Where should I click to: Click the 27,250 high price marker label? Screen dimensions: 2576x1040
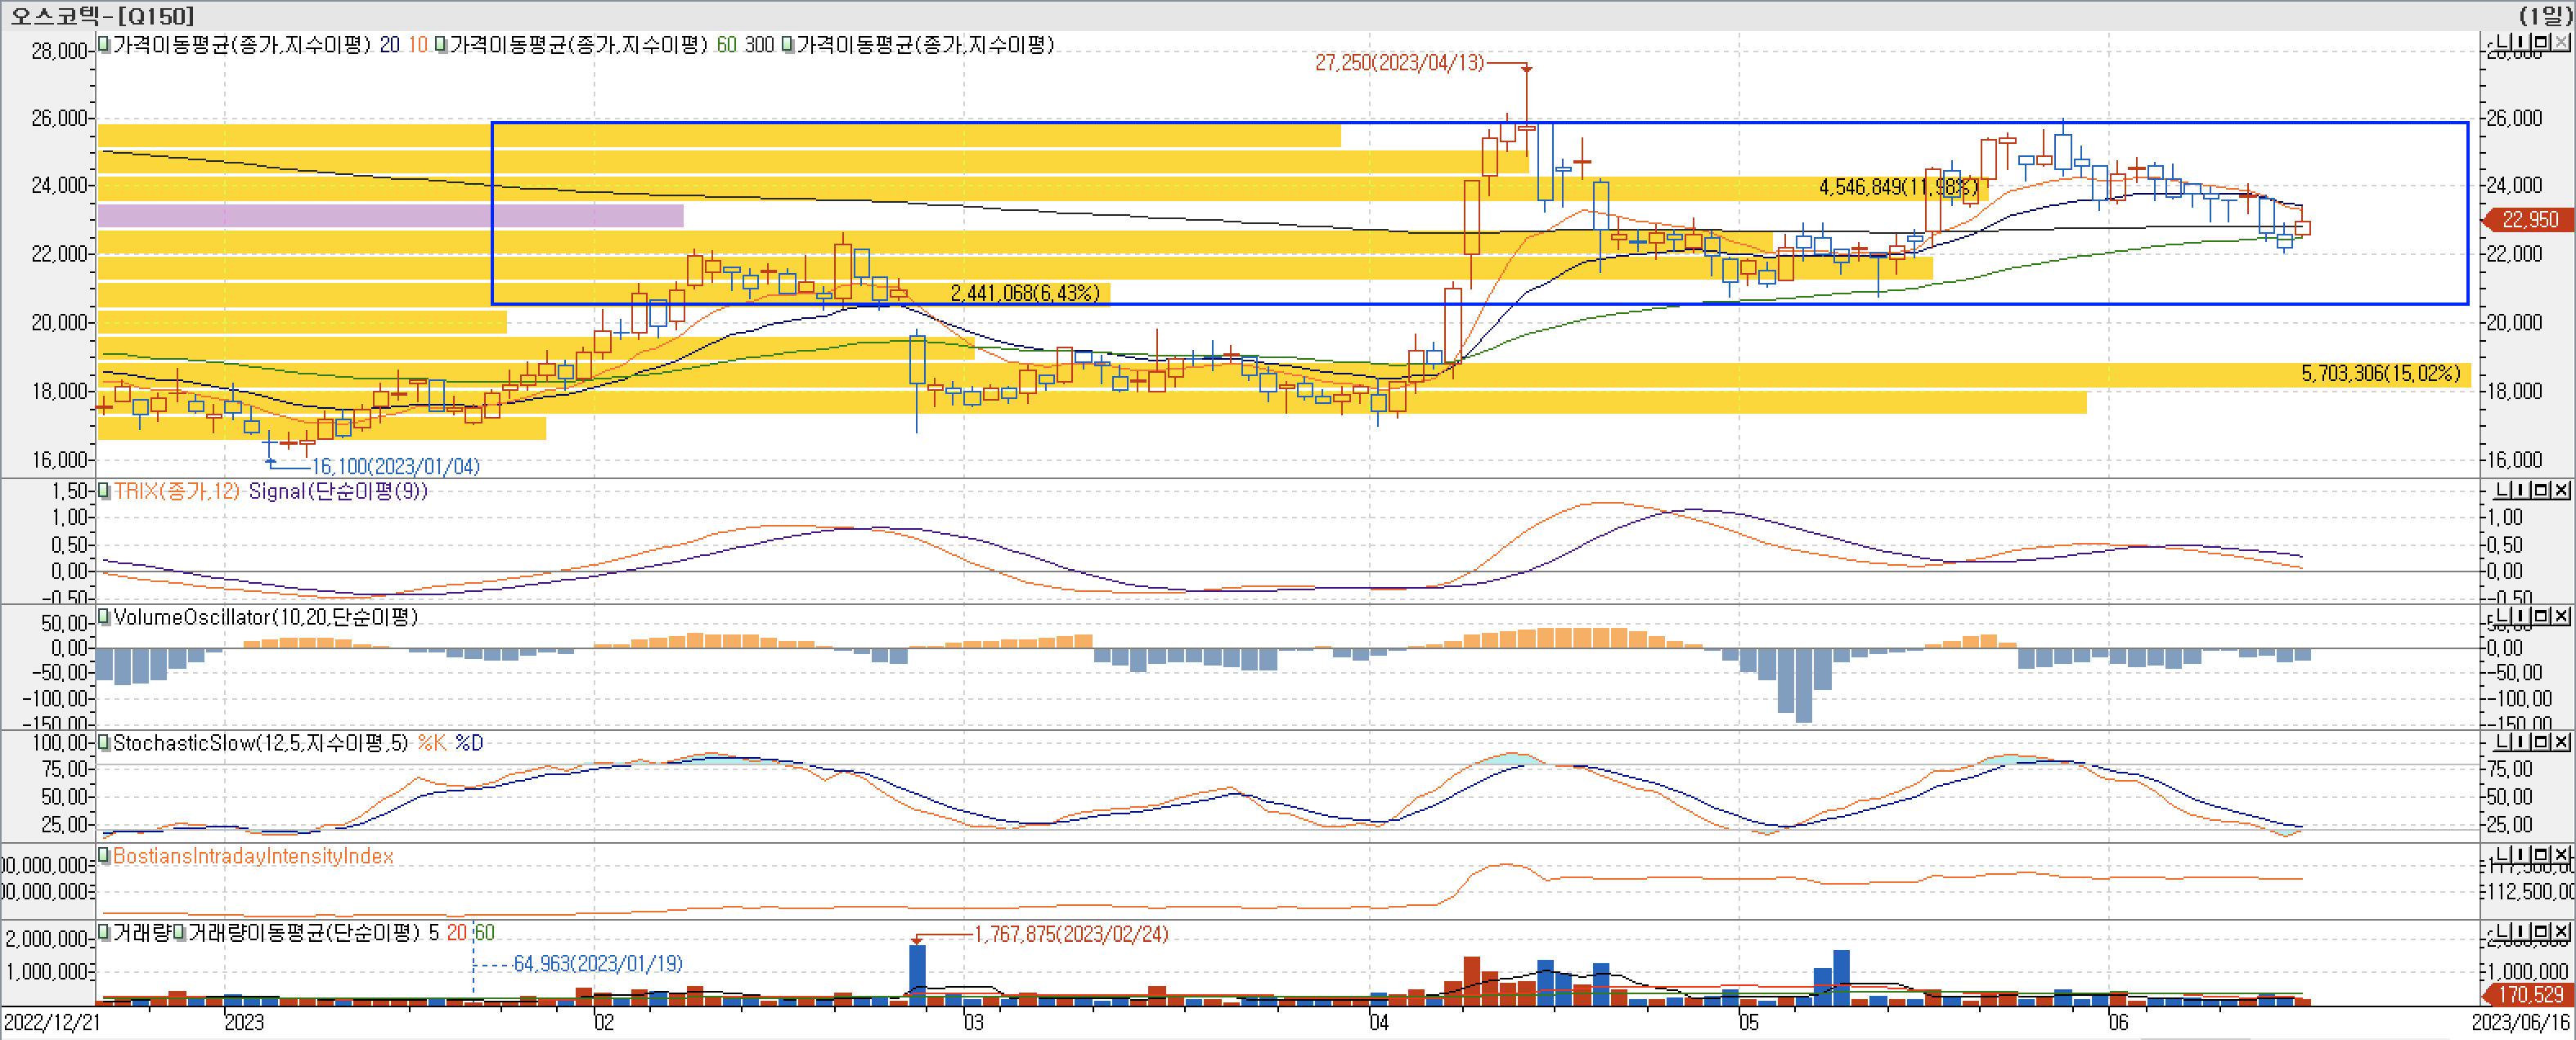coord(1398,63)
